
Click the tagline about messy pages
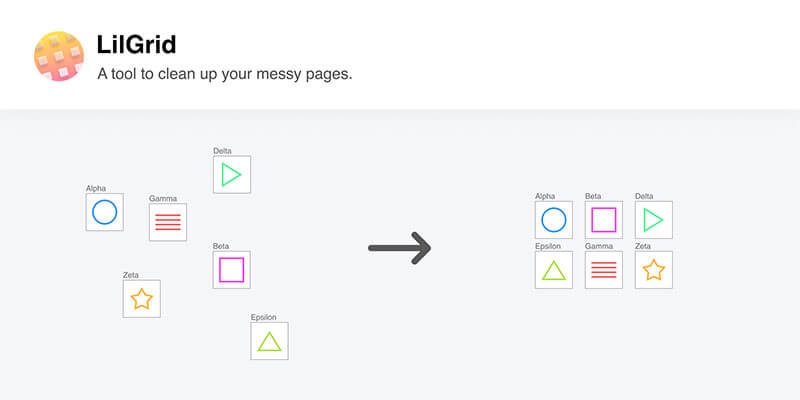[225, 74]
